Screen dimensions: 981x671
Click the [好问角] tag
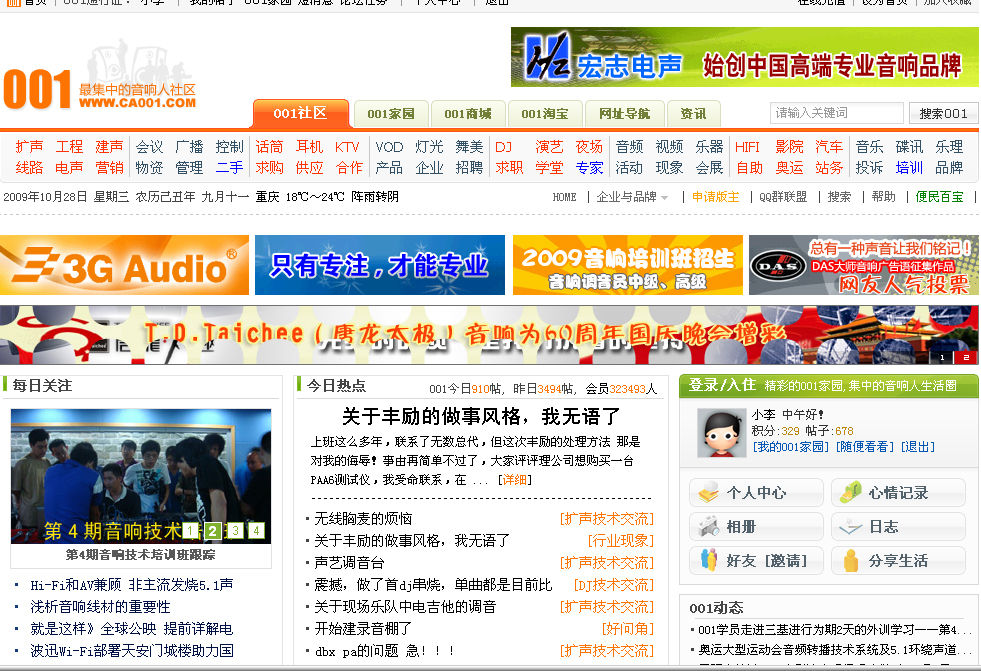(x=628, y=628)
